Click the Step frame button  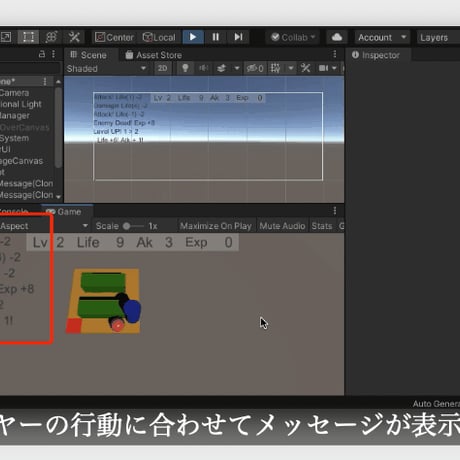238,37
